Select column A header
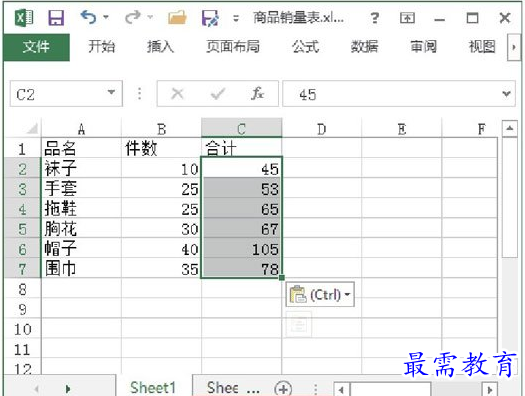This screenshot has width=525, height=396. coord(81,128)
